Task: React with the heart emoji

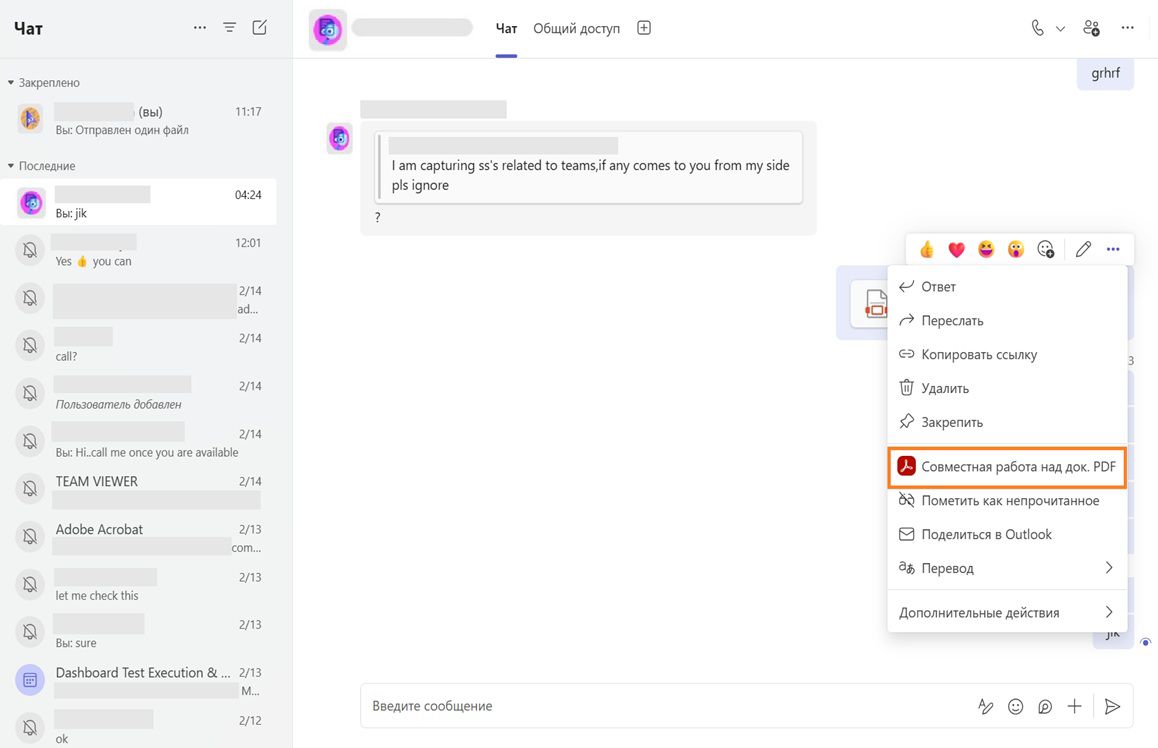Action: [x=956, y=248]
